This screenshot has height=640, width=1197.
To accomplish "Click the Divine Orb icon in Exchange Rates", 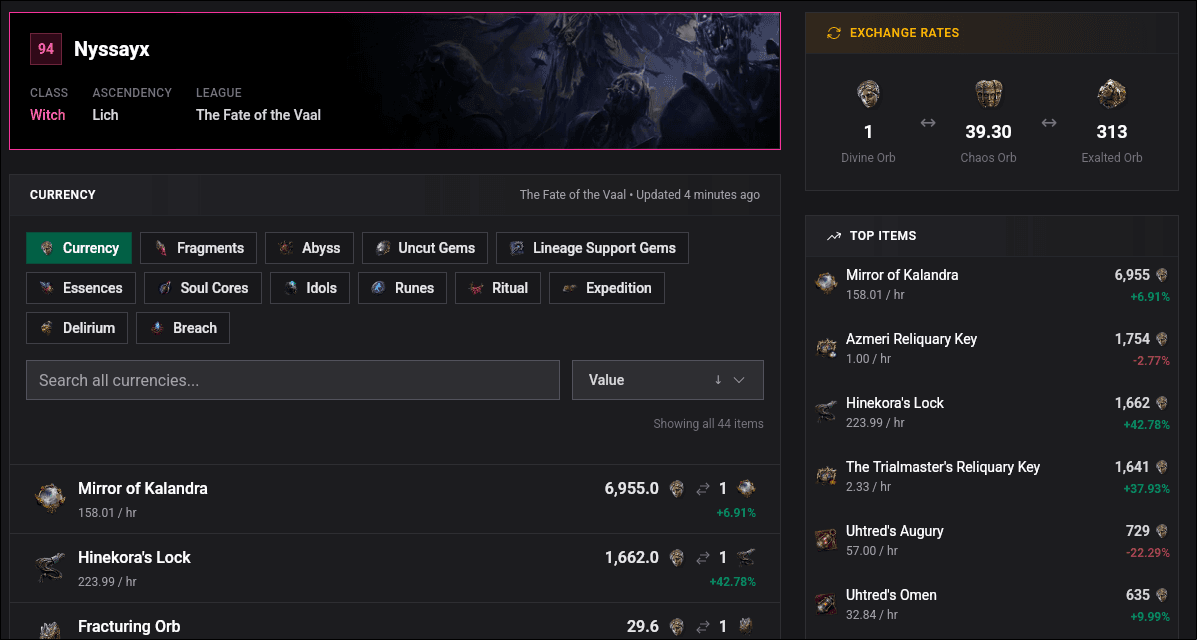I will [x=868, y=94].
